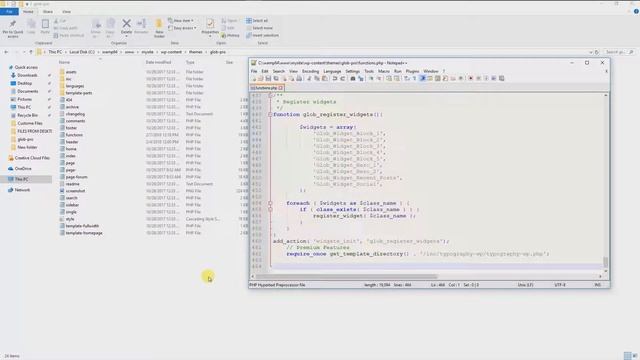This screenshot has width=640, height=360.
Task: Collapse the glob_register_widgets function fold marker
Action: click(x=270, y=115)
